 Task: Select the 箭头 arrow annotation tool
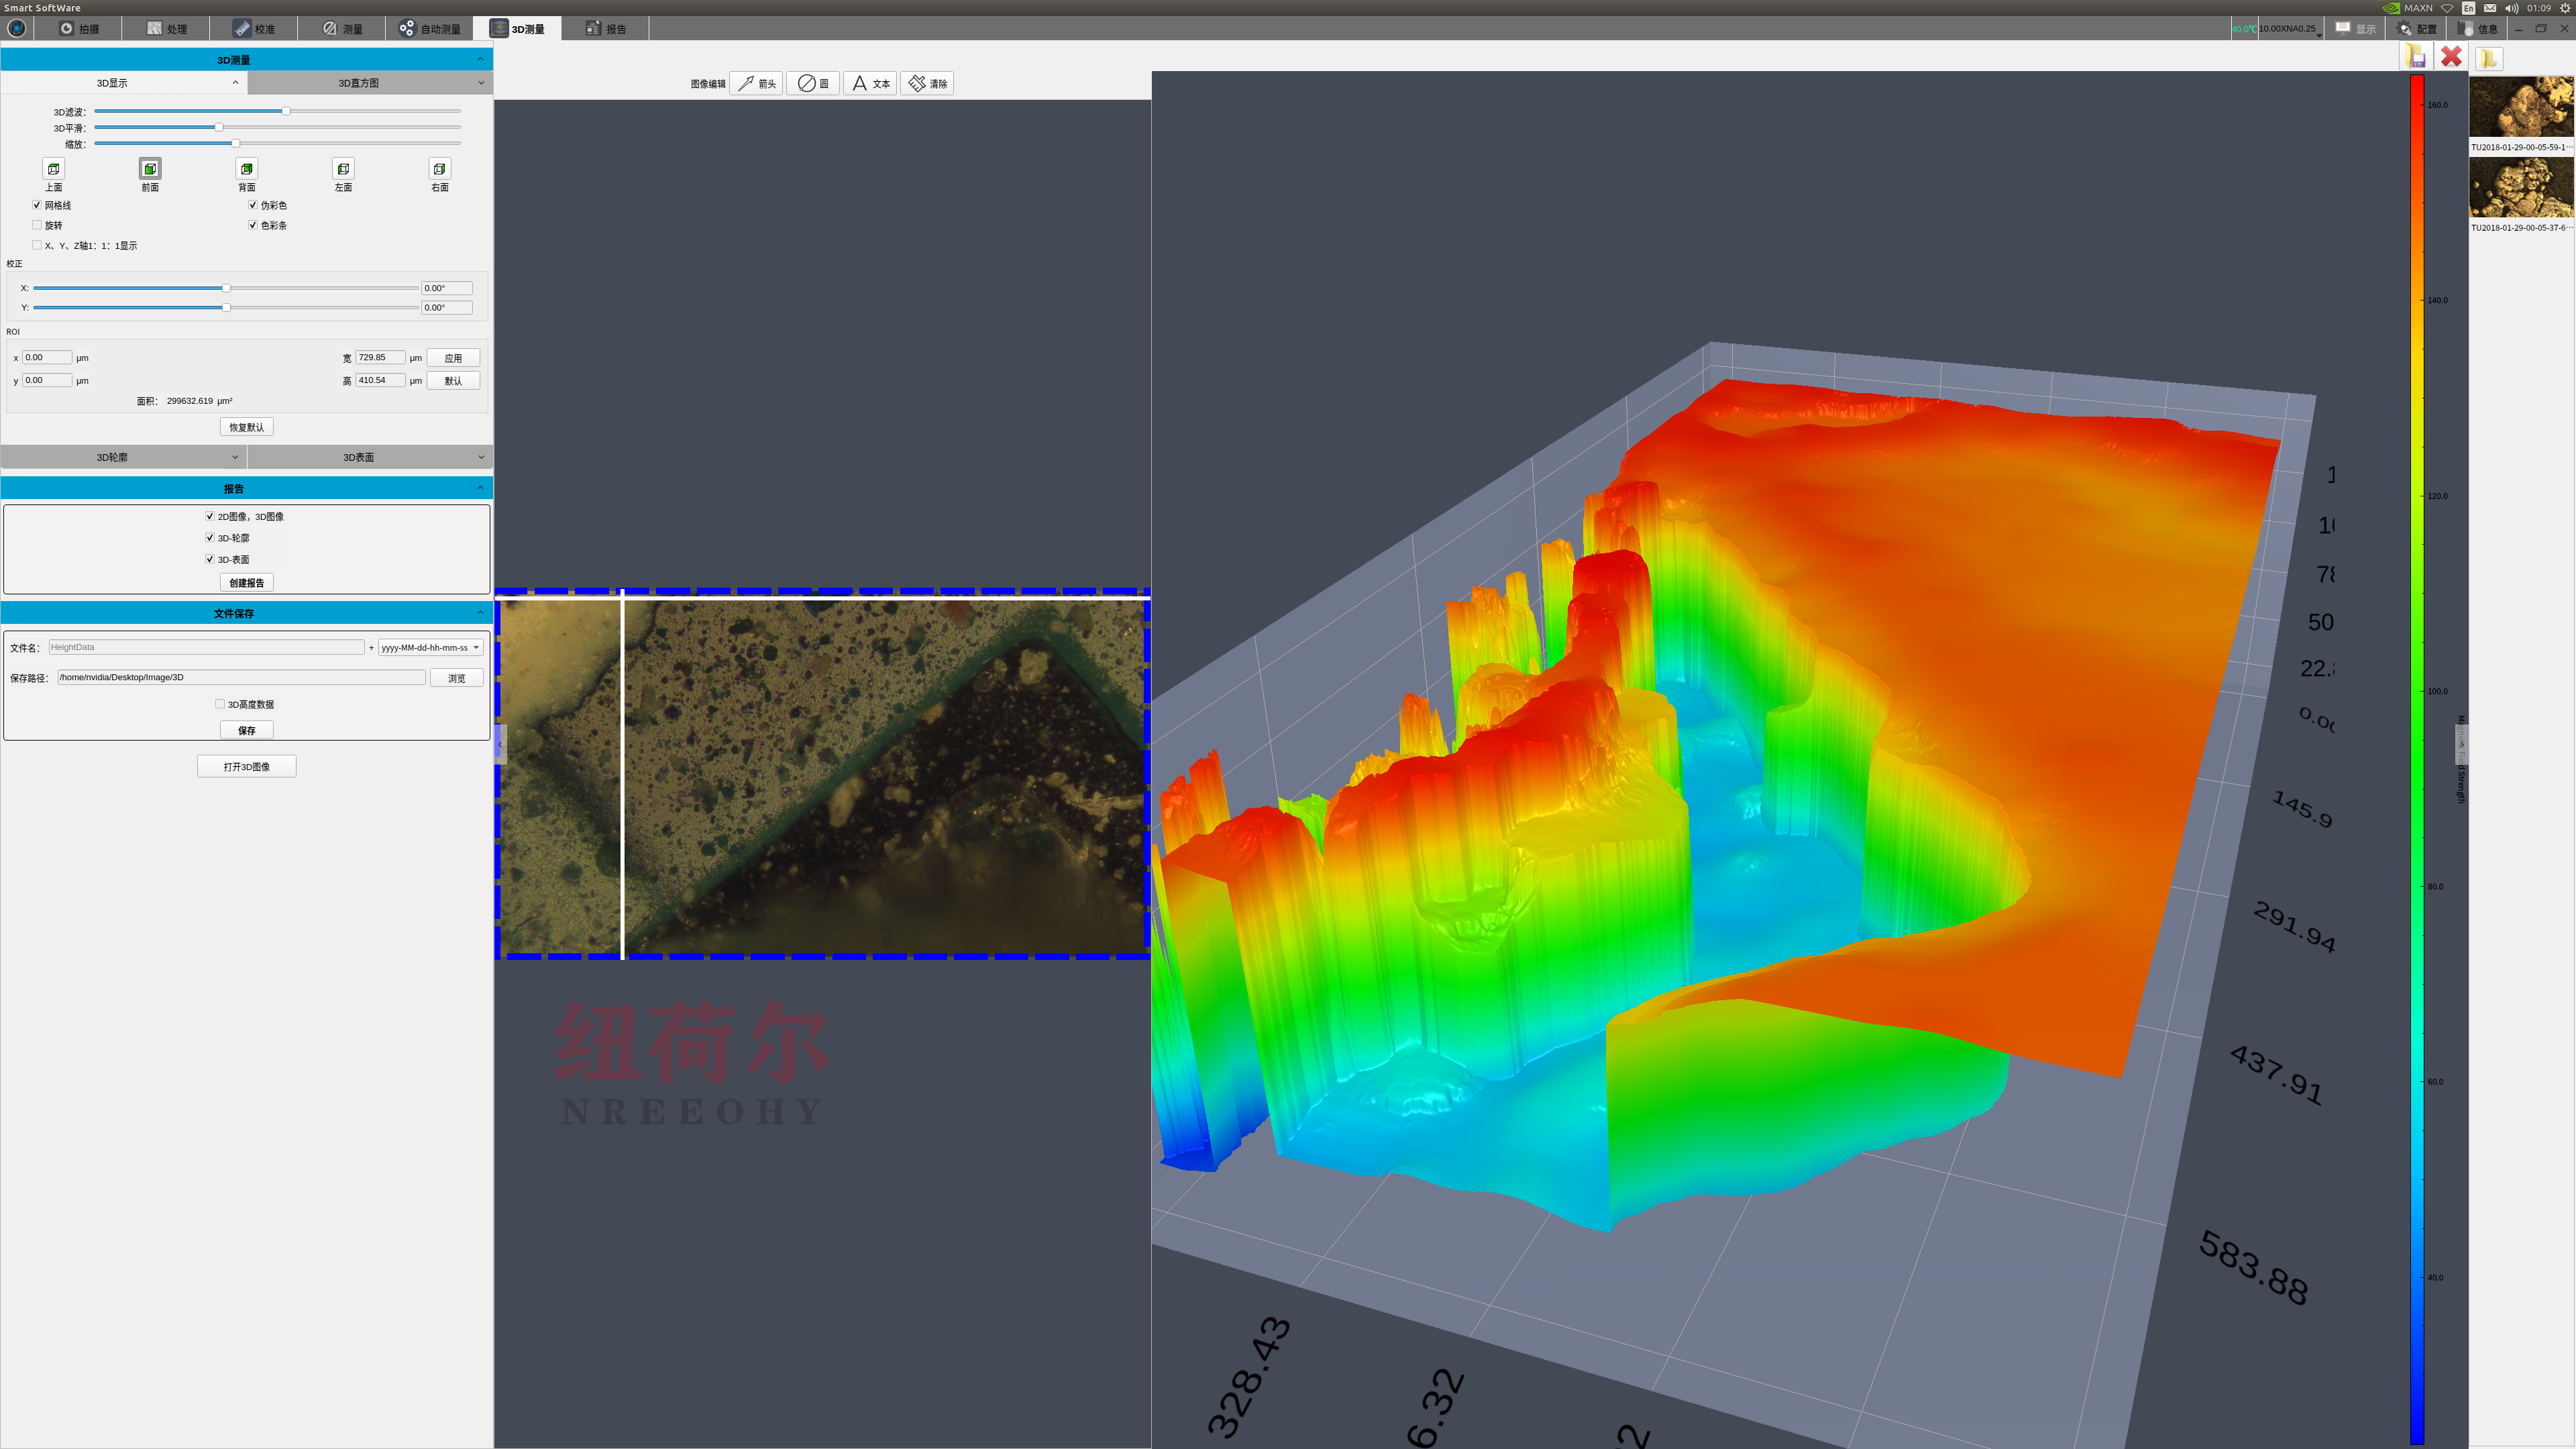pos(757,84)
